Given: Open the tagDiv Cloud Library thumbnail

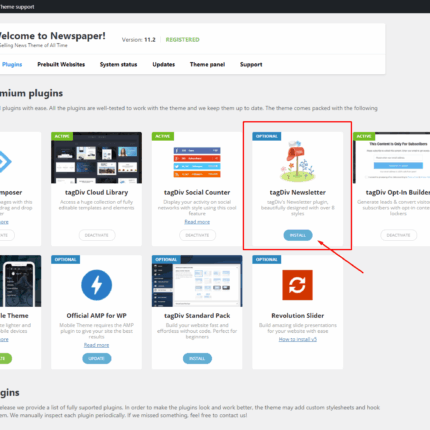Looking at the screenshot, I should click(96, 158).
